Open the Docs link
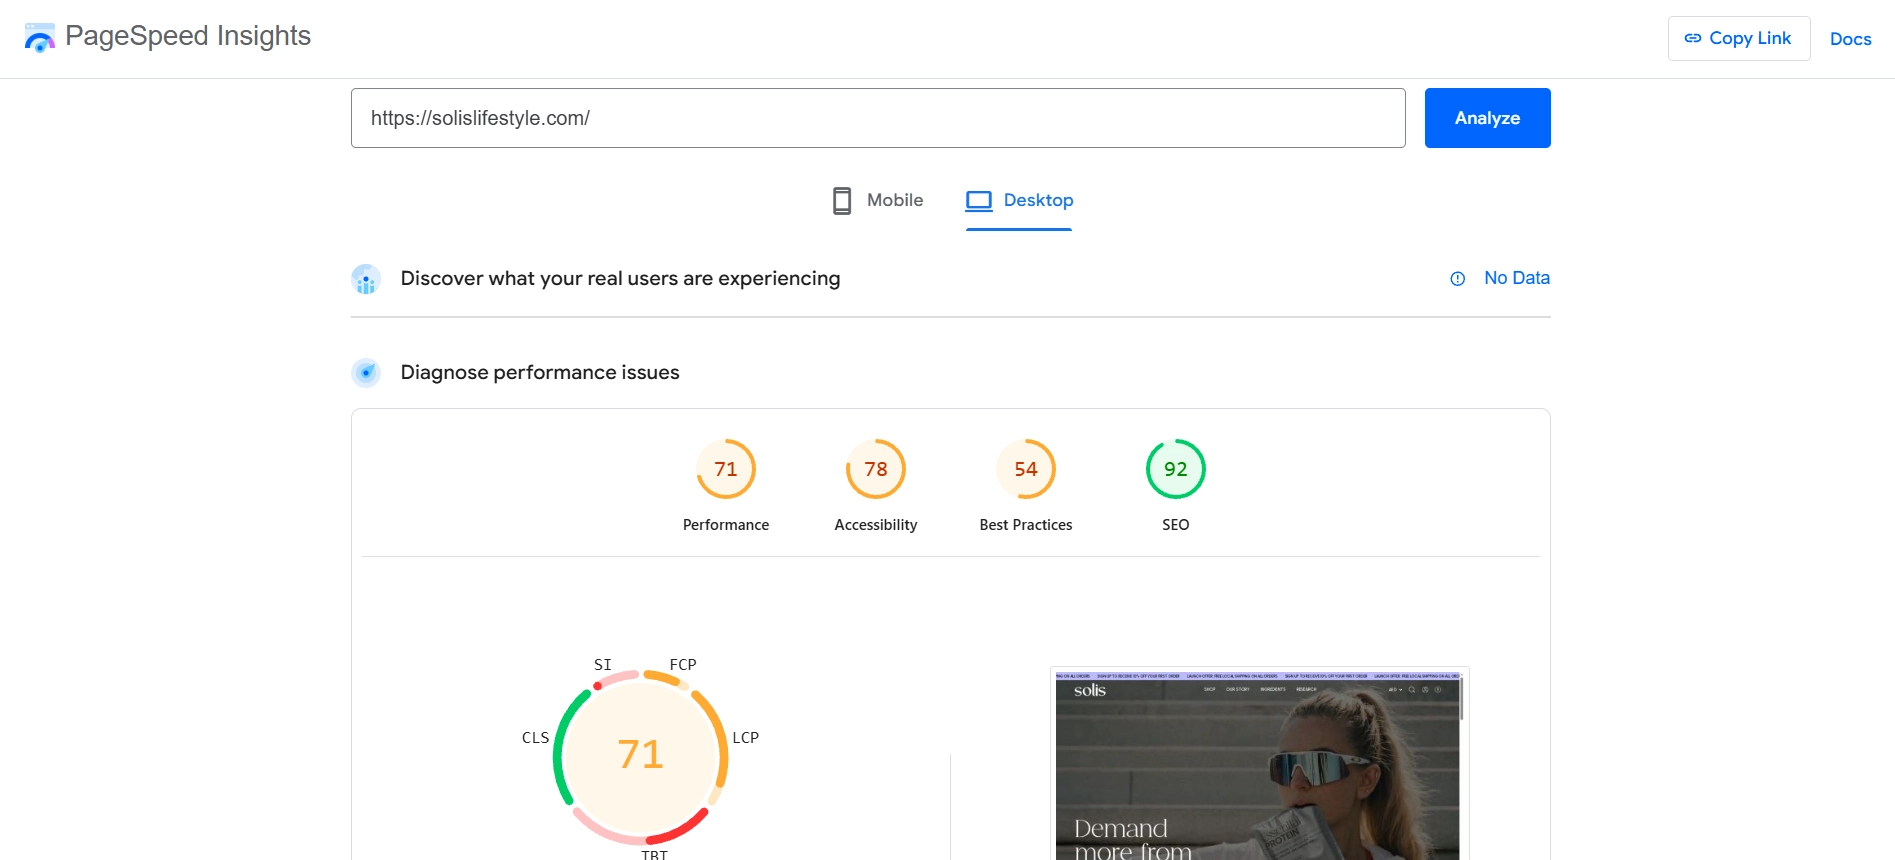 click(1850, 39)
